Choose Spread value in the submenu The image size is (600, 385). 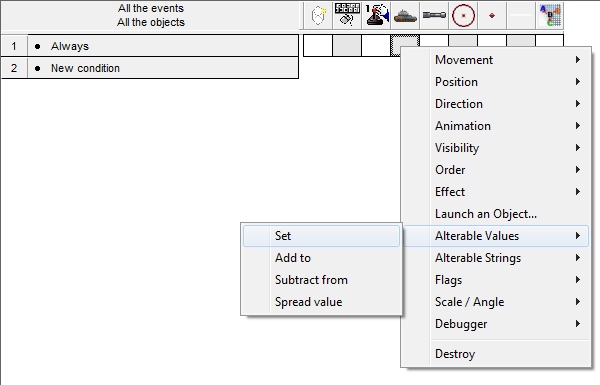(321, 302)
